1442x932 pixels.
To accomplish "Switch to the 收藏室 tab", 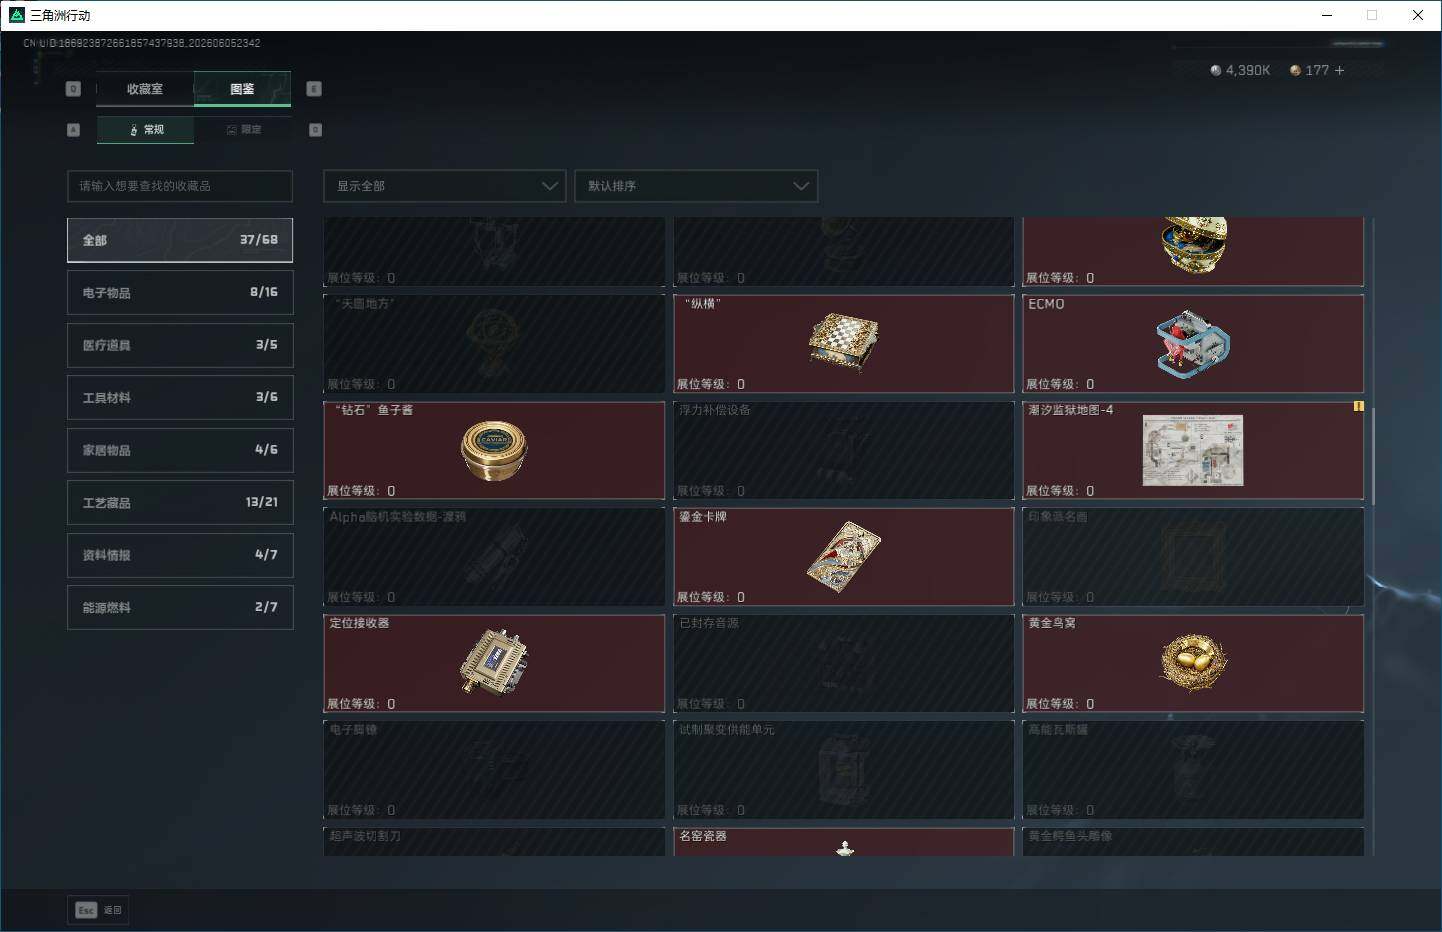I will (x=145, y=89).
